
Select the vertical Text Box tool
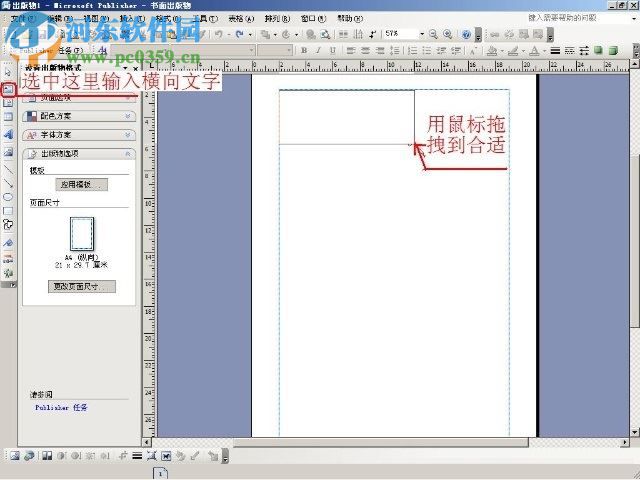pyautogui.click(x=8, y=103)
